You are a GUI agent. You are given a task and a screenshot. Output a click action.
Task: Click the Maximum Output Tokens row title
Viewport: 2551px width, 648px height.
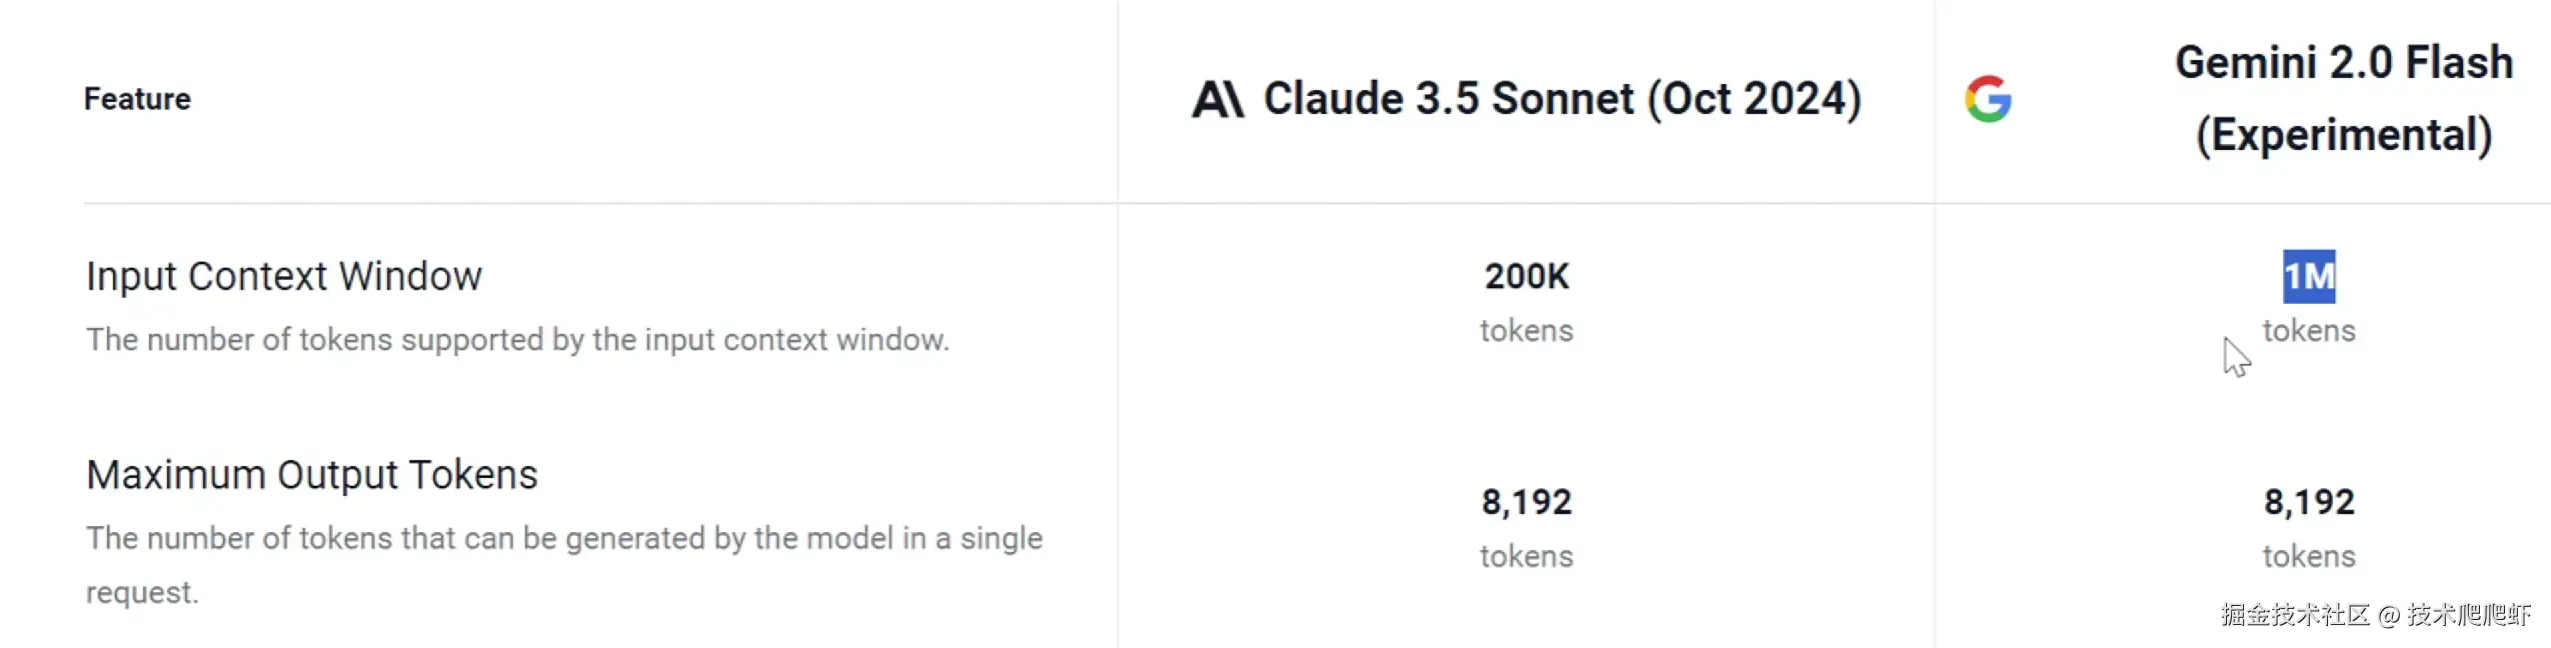(312, 475)
